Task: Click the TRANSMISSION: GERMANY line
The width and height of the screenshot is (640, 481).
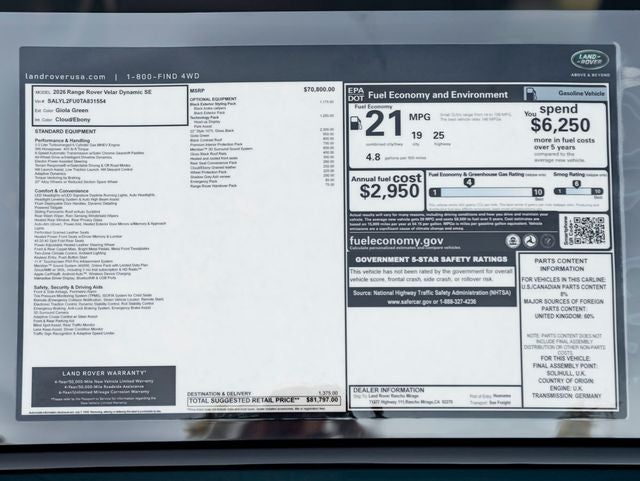Action: click(566, 396)
